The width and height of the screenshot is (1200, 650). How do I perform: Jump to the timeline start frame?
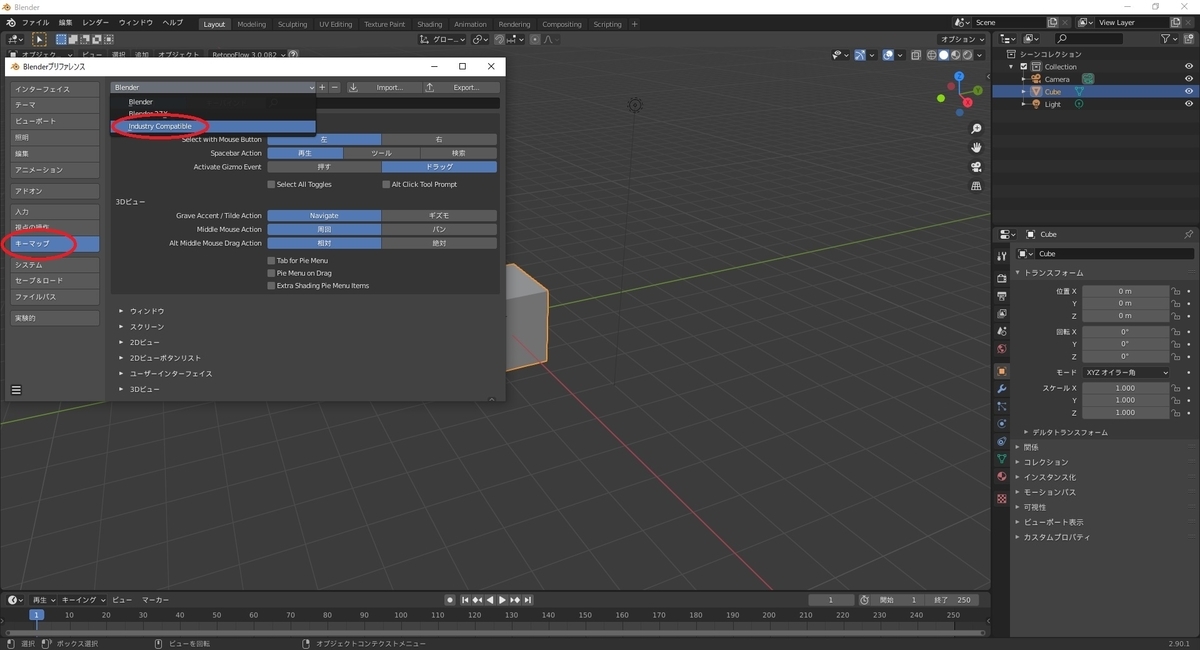coord(467,600)
